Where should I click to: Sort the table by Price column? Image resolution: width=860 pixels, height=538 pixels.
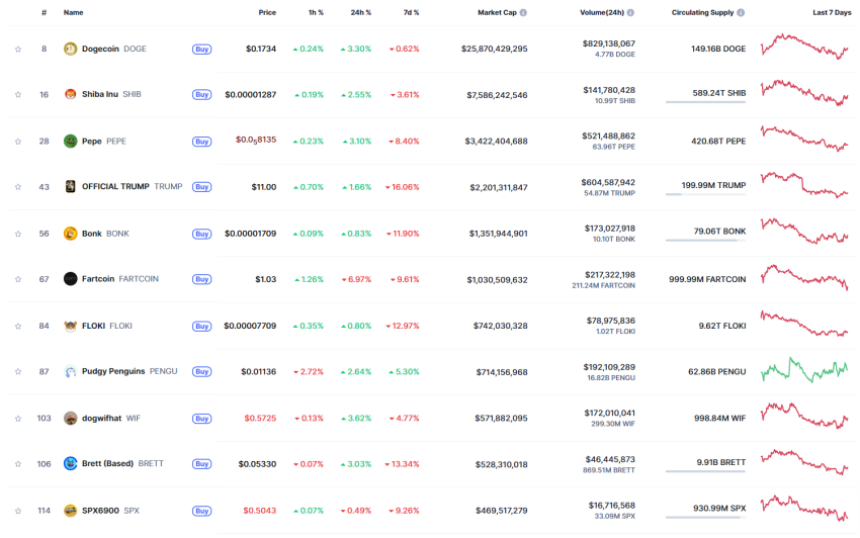click(267, 13)
